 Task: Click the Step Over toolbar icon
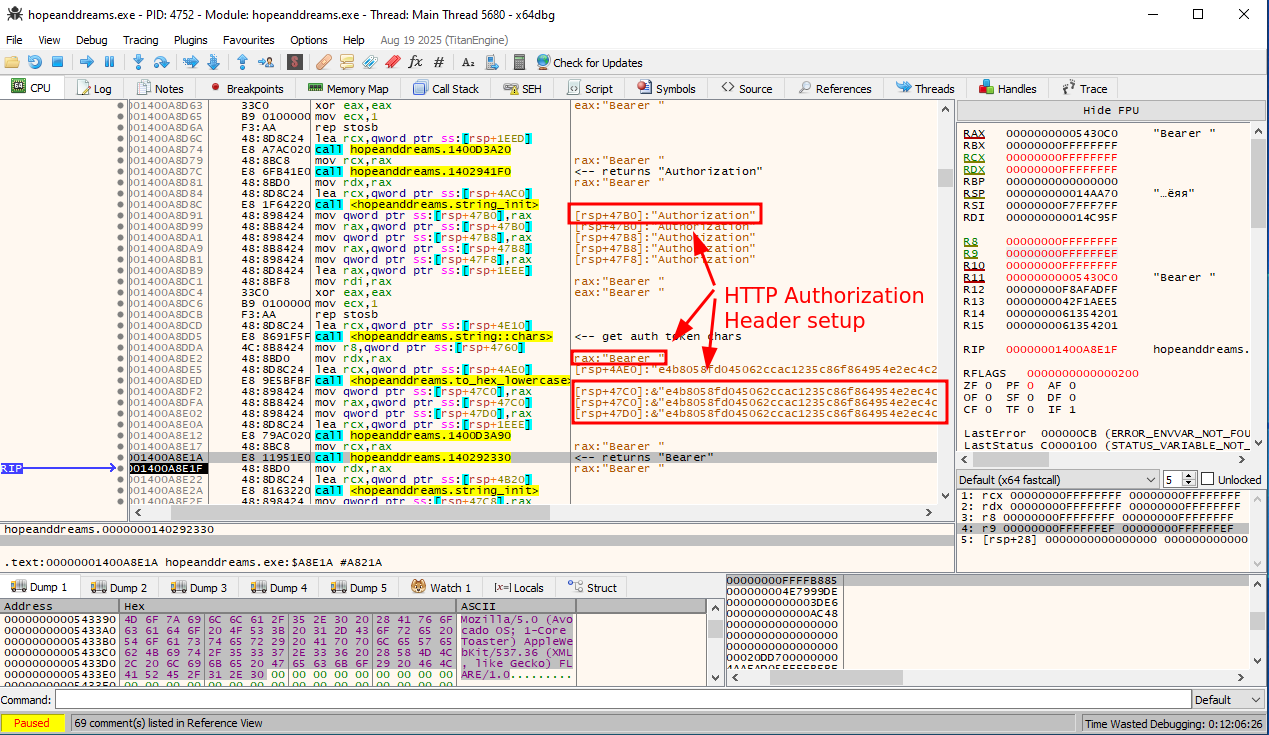[x=161, y=62]
